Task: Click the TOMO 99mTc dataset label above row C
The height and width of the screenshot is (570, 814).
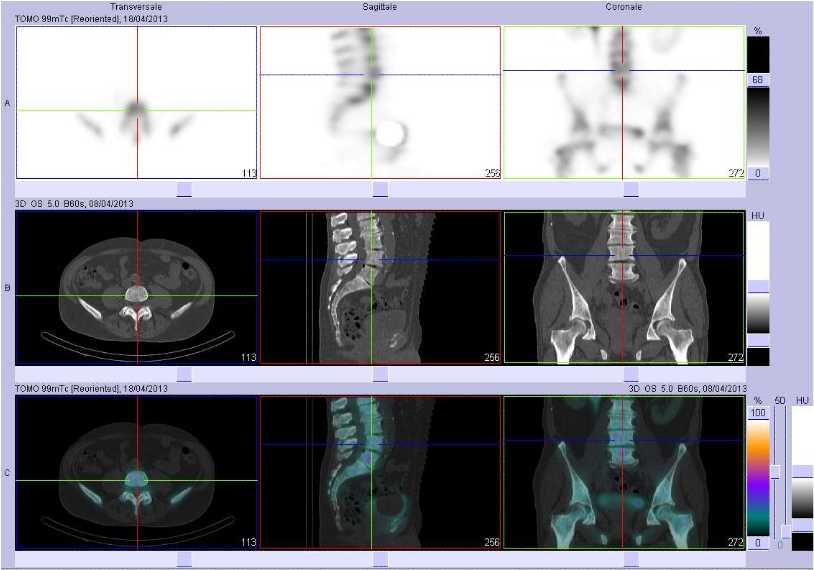Action: (x=91, y=388)
